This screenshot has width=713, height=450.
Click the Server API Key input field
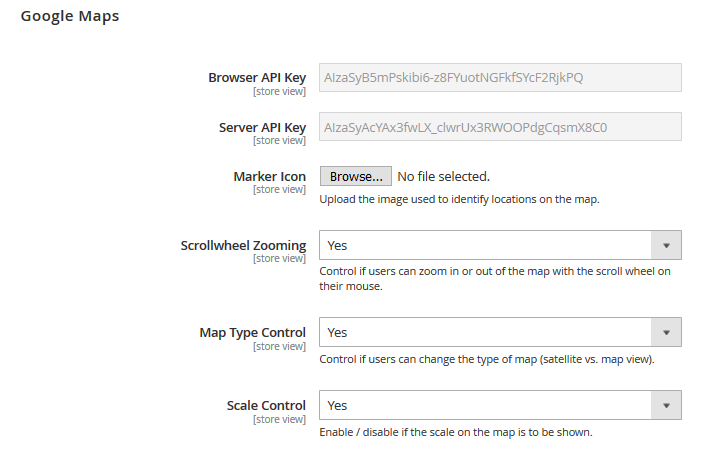click(500, 127)
